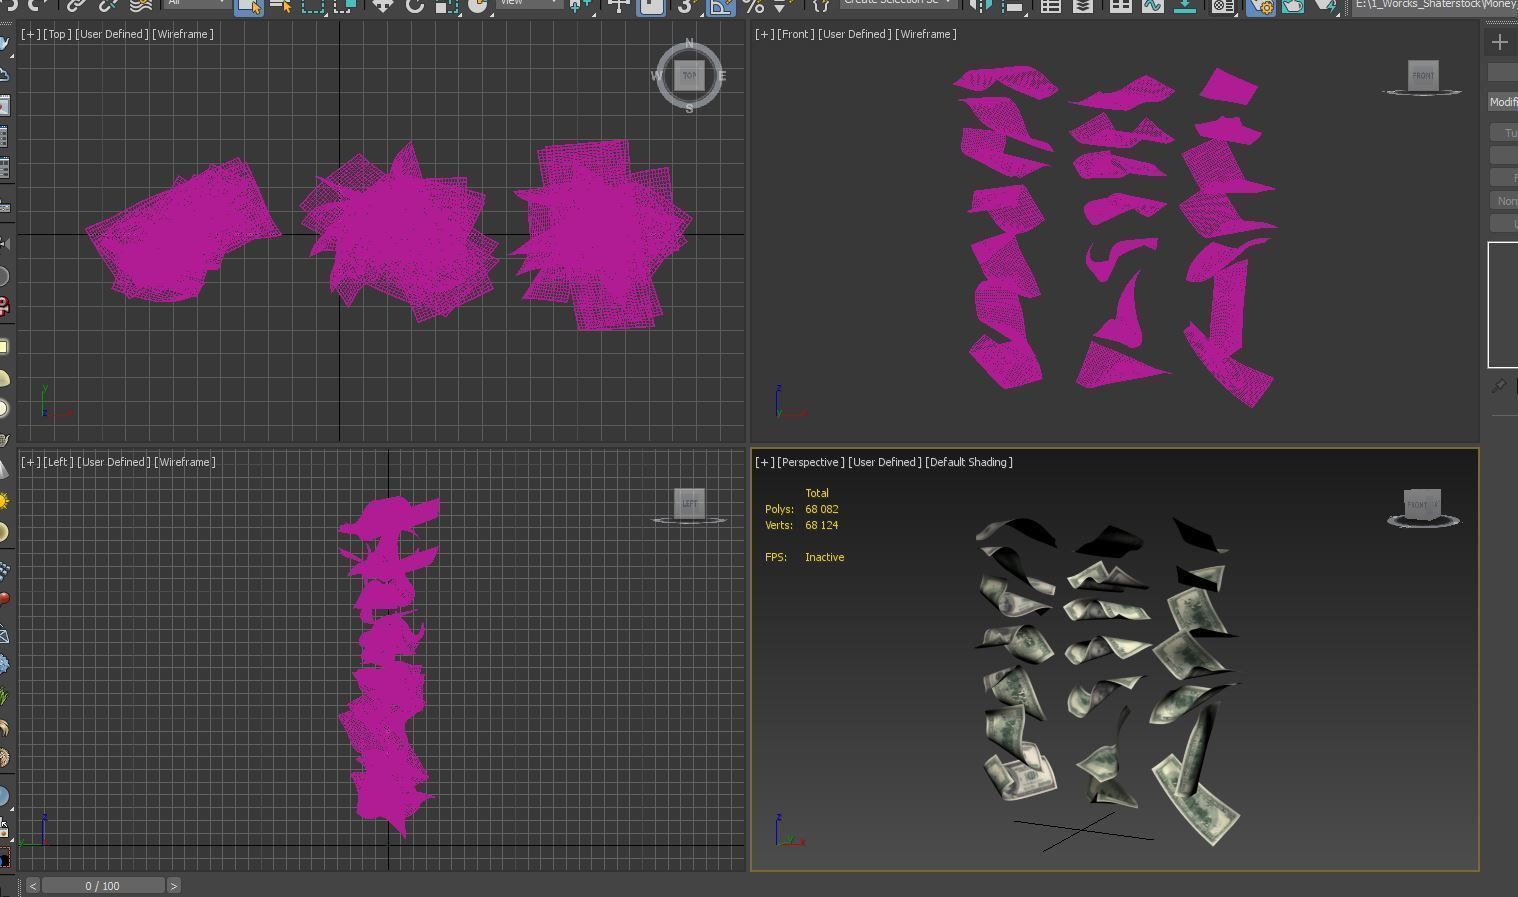Open the selection filter dropdown

click(197, 3)
